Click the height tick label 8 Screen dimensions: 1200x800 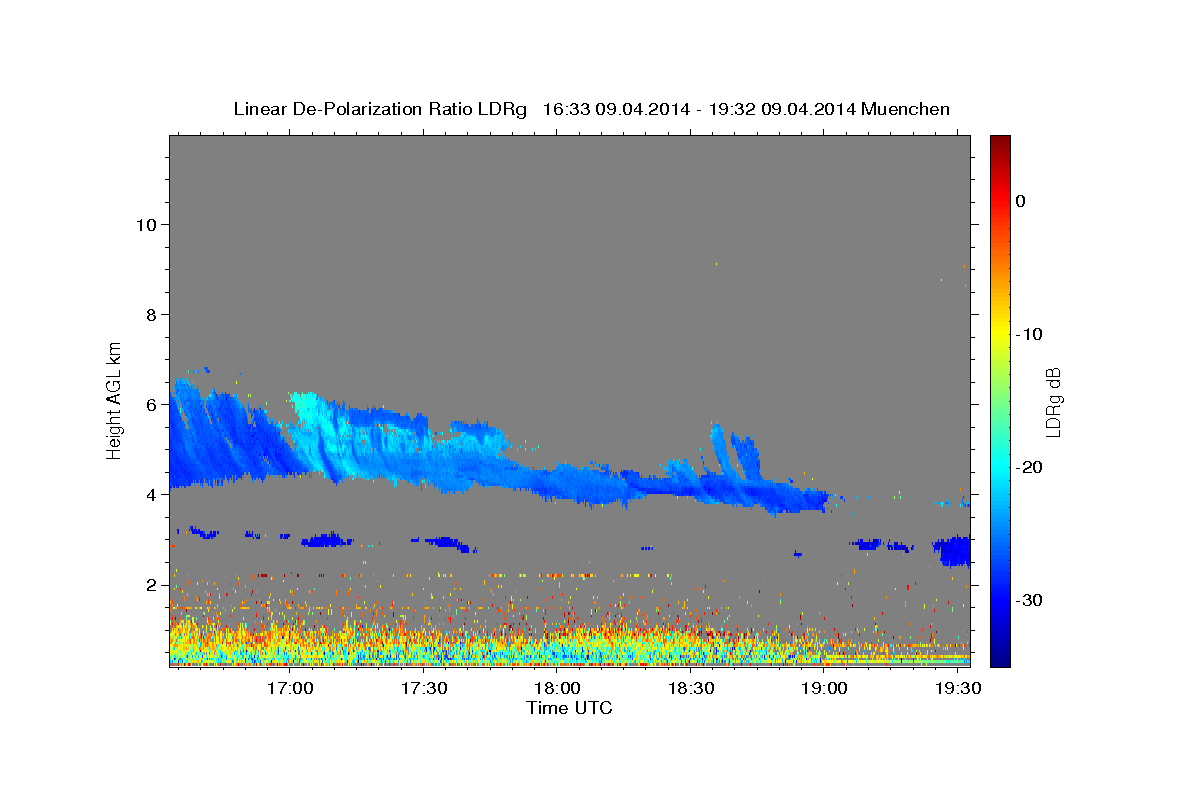point(152,314)
